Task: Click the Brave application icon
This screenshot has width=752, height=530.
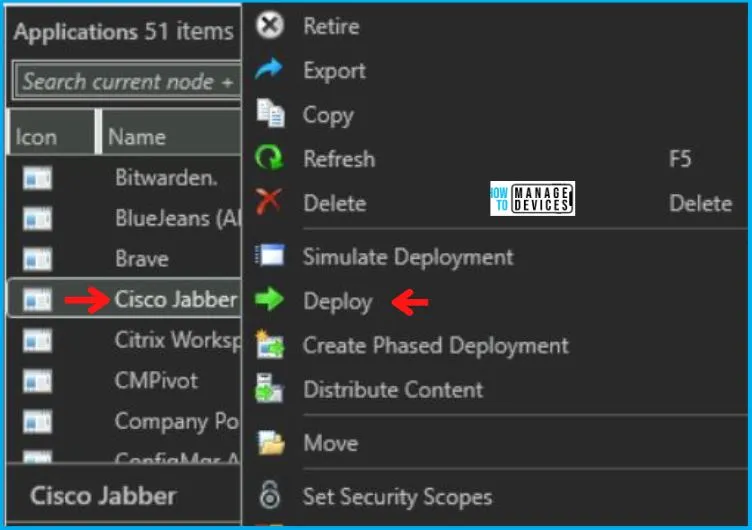Action: click(x=37, y=259)
